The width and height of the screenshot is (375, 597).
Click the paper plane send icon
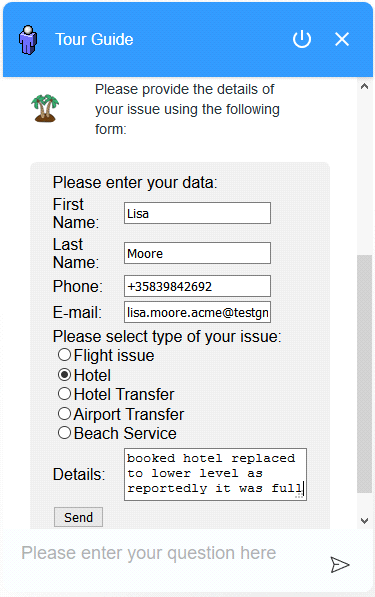[340, 565]
